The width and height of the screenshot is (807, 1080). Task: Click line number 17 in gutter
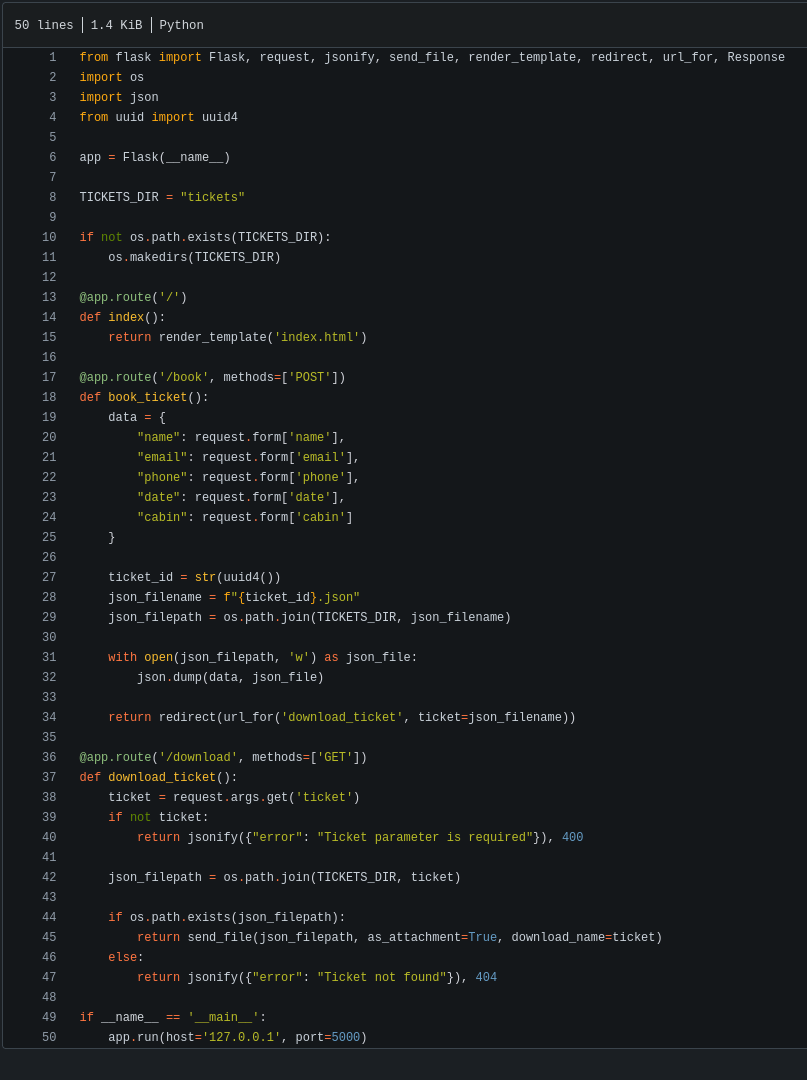[49, 377]
